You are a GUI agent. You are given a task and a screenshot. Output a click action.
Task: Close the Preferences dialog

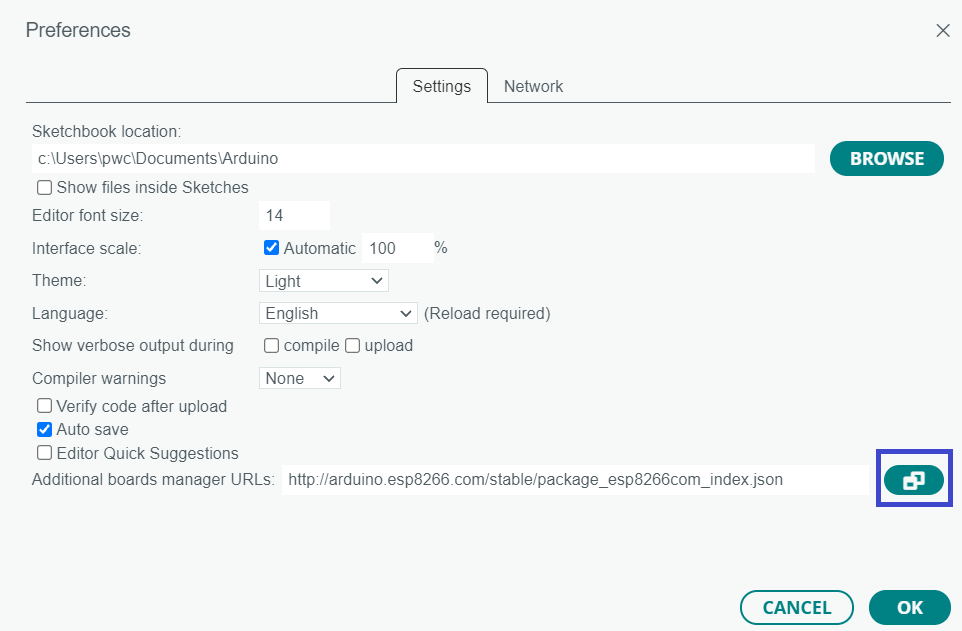(x=942, y=30)
